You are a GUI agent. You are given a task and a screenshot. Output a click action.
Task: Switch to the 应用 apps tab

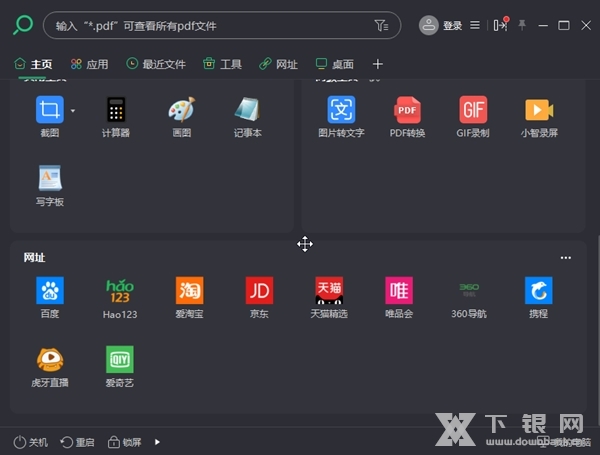(90, 64)
